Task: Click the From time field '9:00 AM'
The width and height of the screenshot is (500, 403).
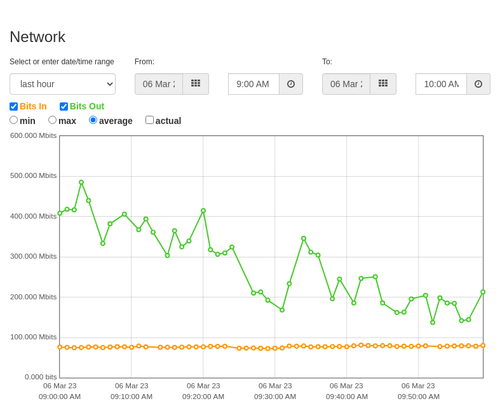Action: (x=254, y=84)
